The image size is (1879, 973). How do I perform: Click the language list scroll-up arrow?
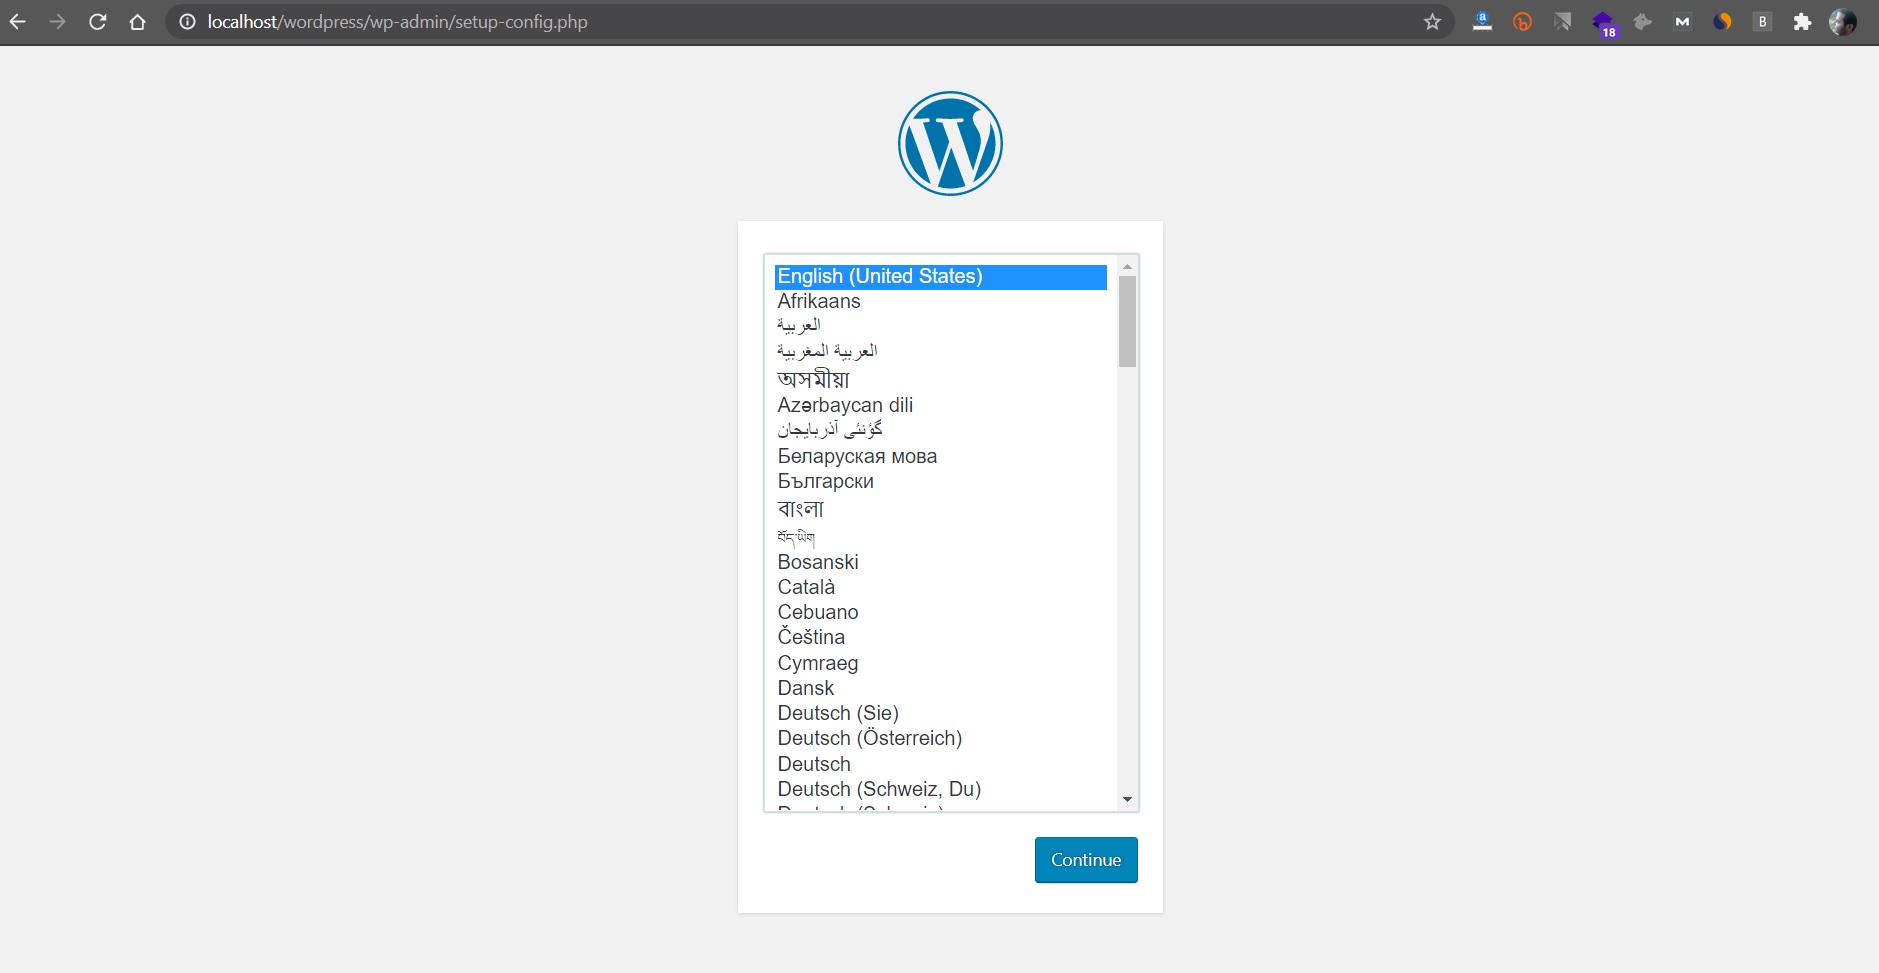tap(1127, 267)
